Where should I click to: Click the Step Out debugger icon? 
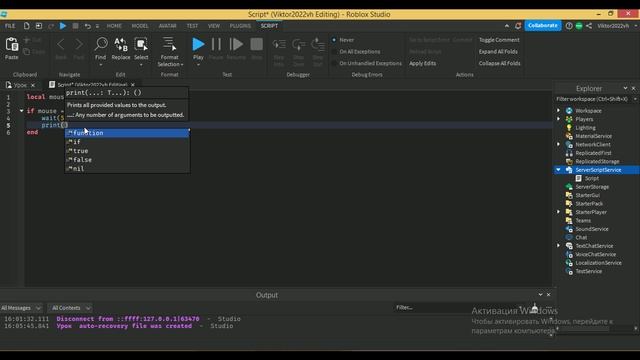pyautogui.click(x=318, y=45)
